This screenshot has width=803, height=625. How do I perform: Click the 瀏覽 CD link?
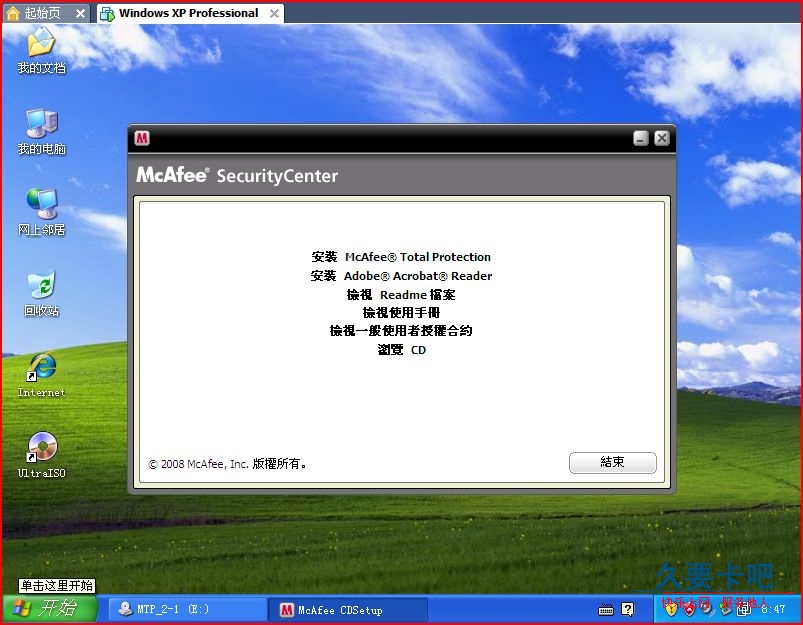[x=401, y=349]
